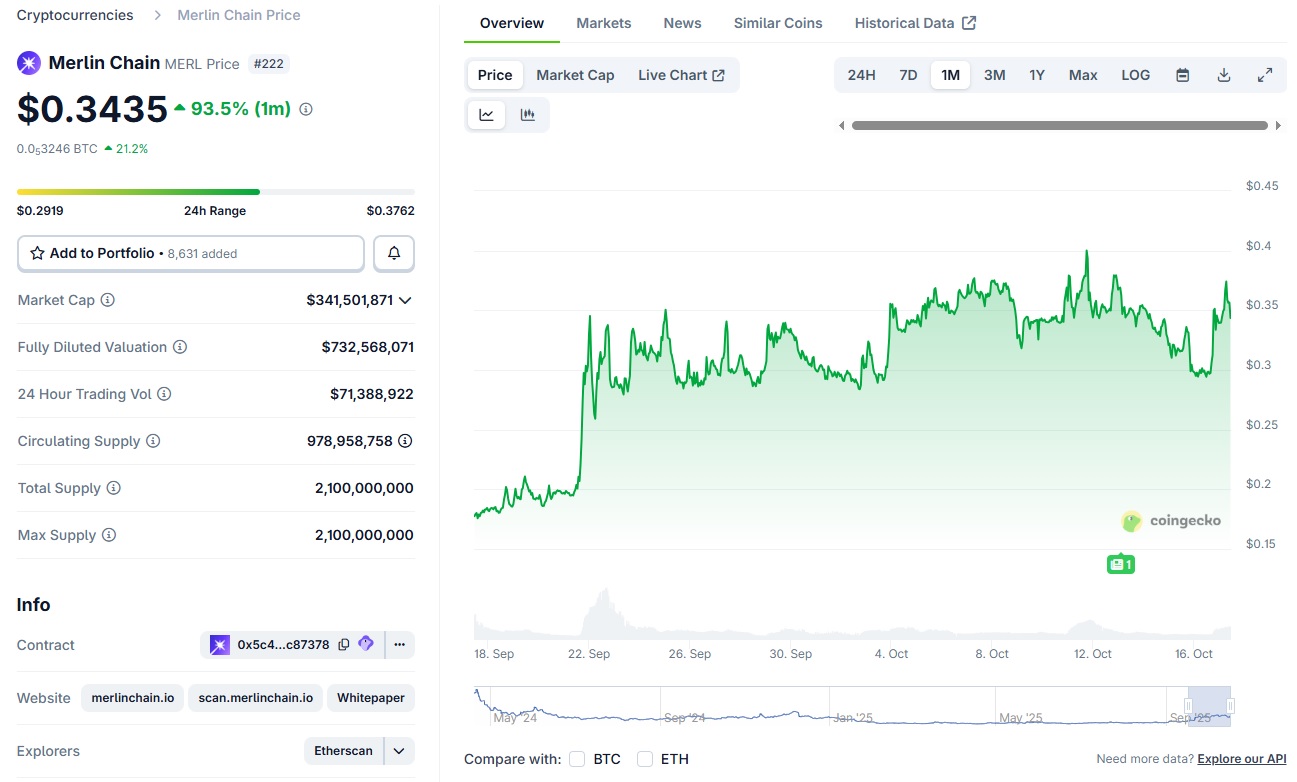Open the Historical Data tab

pyautogui.click(x=915, y=23)
